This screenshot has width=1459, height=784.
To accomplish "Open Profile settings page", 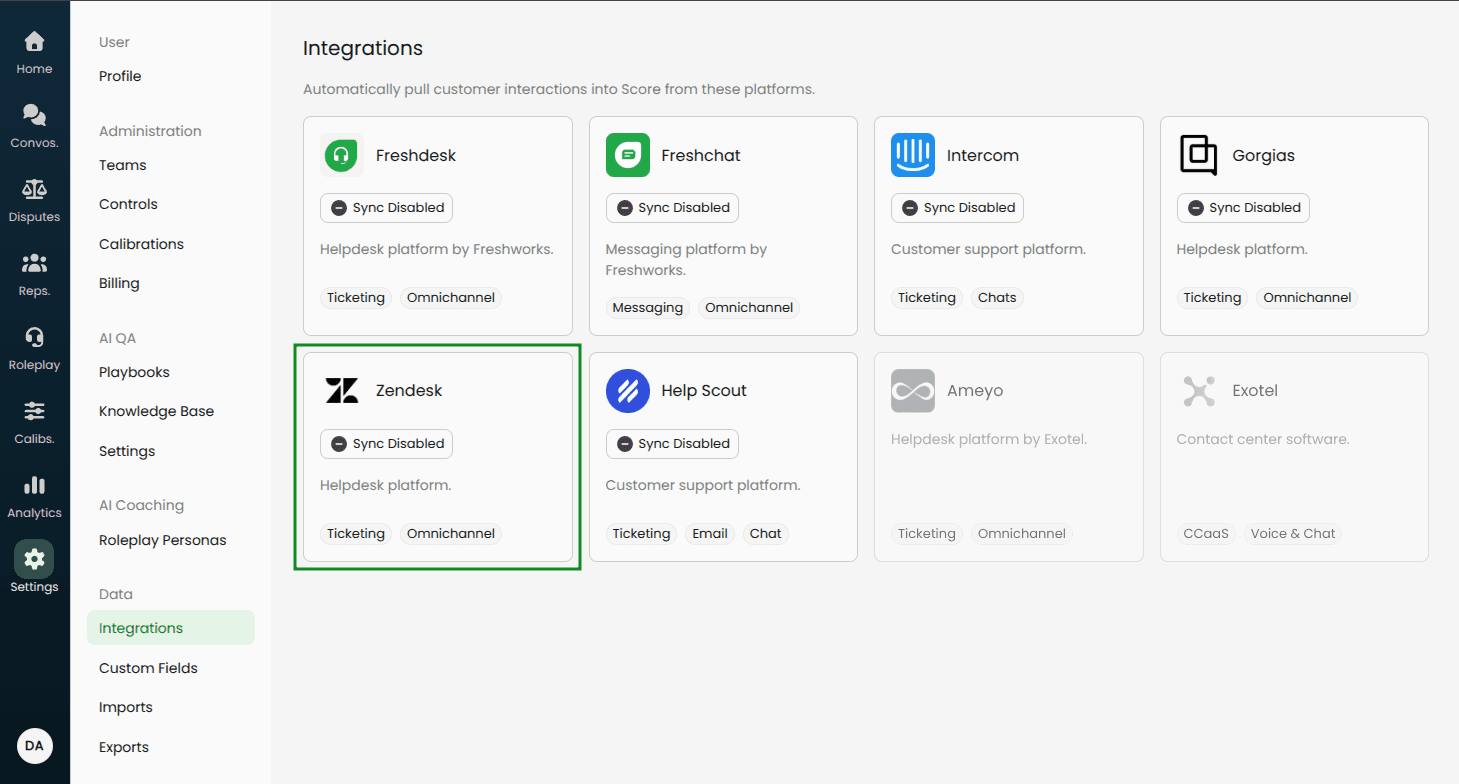I will (x=120, y=76).
